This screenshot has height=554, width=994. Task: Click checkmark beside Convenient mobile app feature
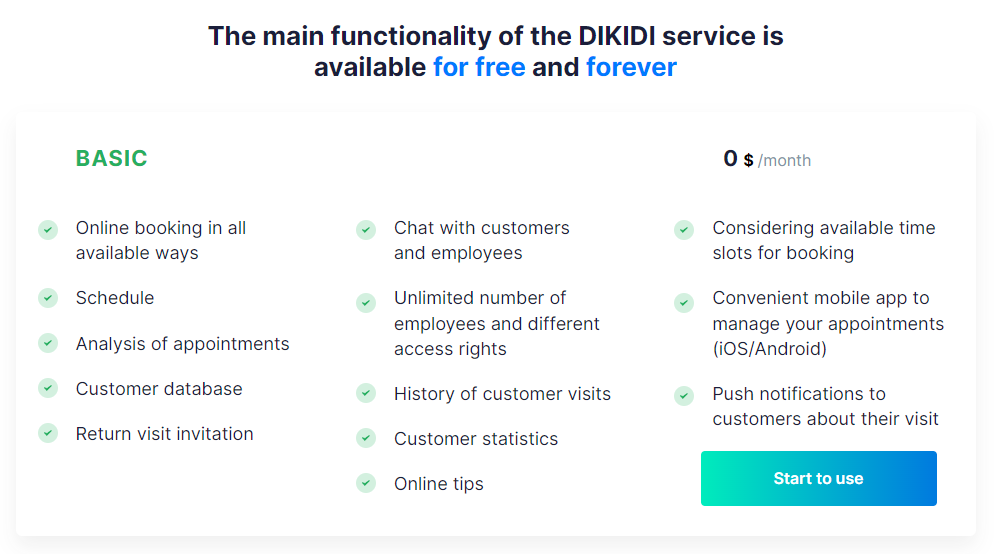click(x=684, y=303)
